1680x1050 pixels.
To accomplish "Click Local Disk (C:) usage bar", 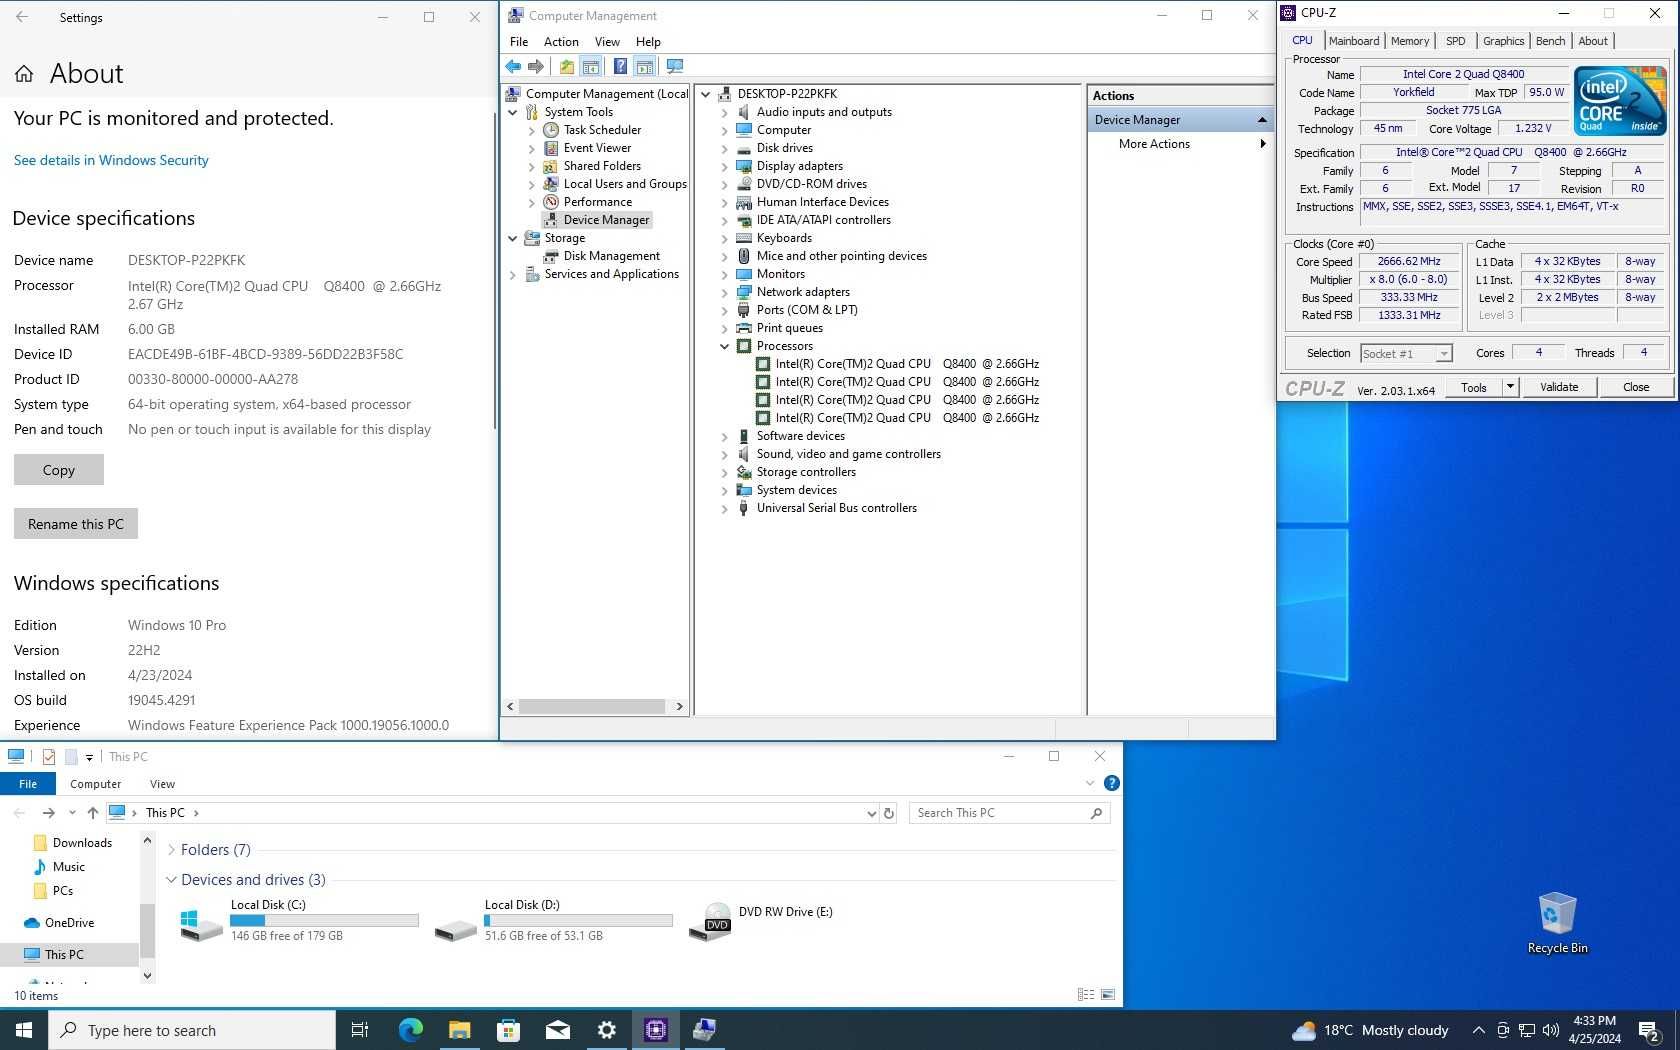I will click(324, 921).
